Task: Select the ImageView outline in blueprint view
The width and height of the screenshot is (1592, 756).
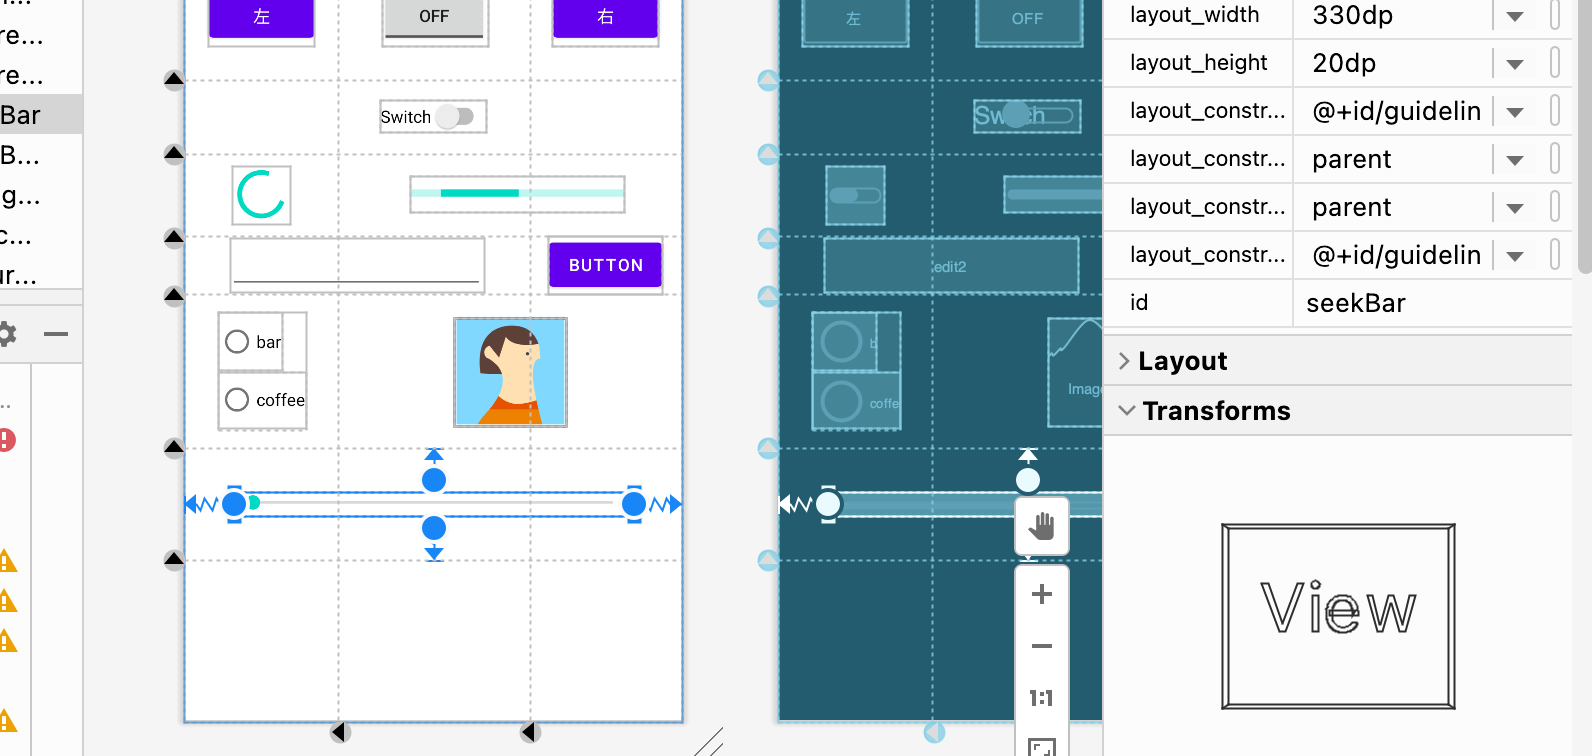Action: click(x=1075, y=372)
